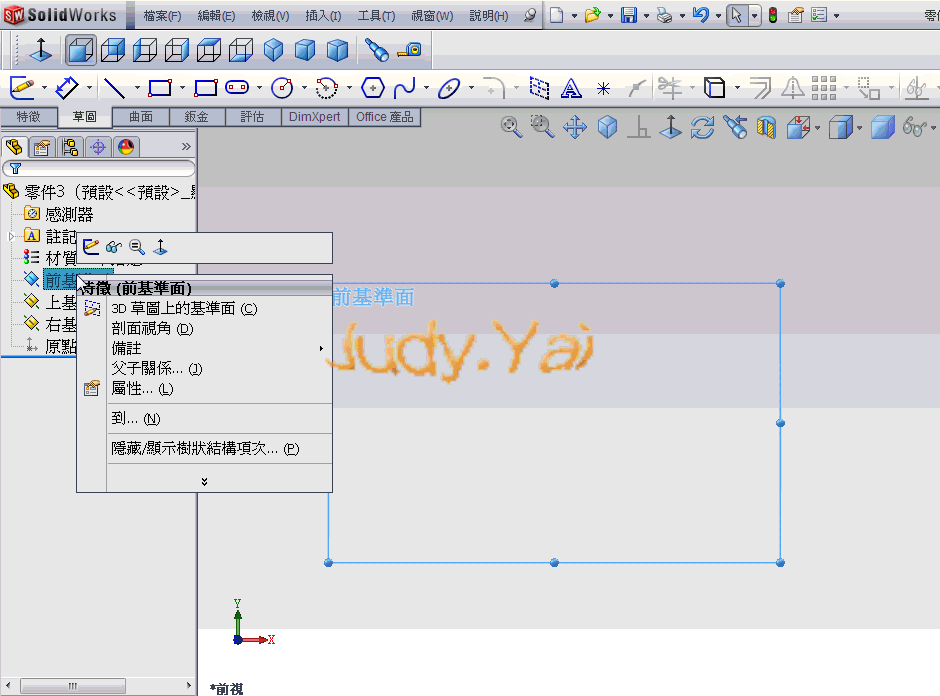Open the Rectangle tool dropdown arrow
The image size is (940, 696).
coord(180,89)
